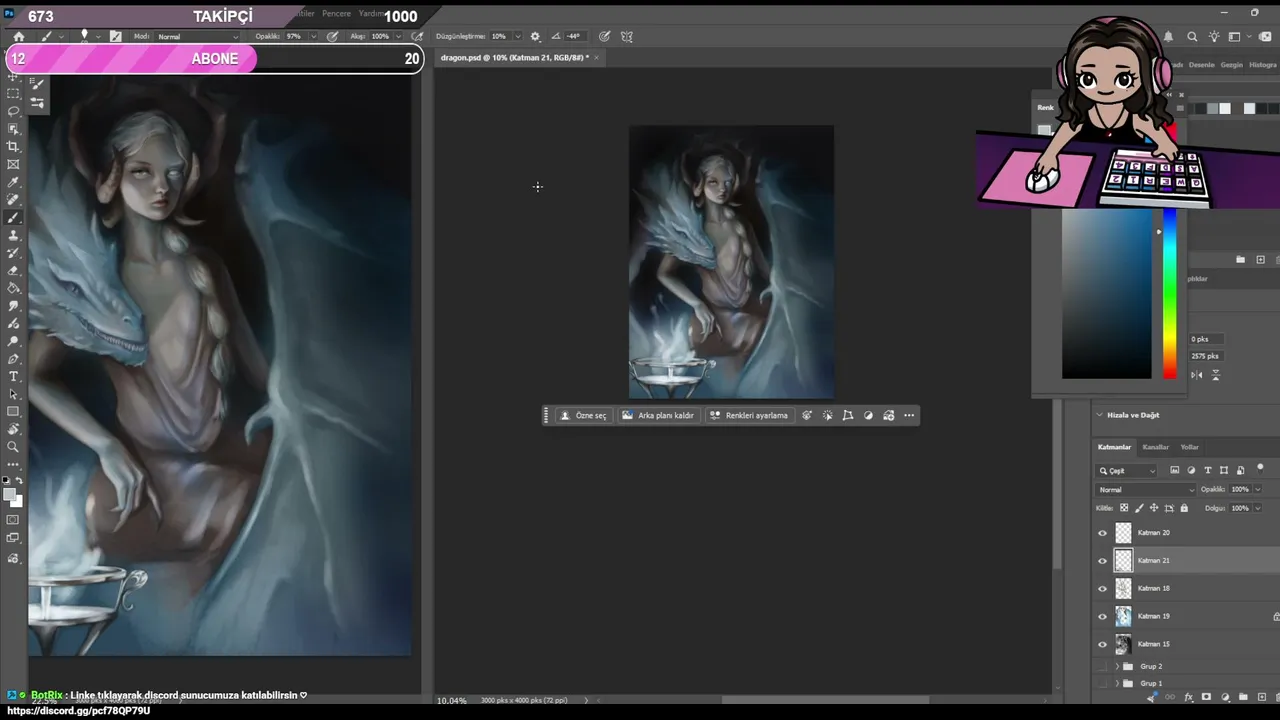1280x720 pixels.
Task: Open the layer blend mode Normal dropdown
Action: click(x=1146, y=490)
